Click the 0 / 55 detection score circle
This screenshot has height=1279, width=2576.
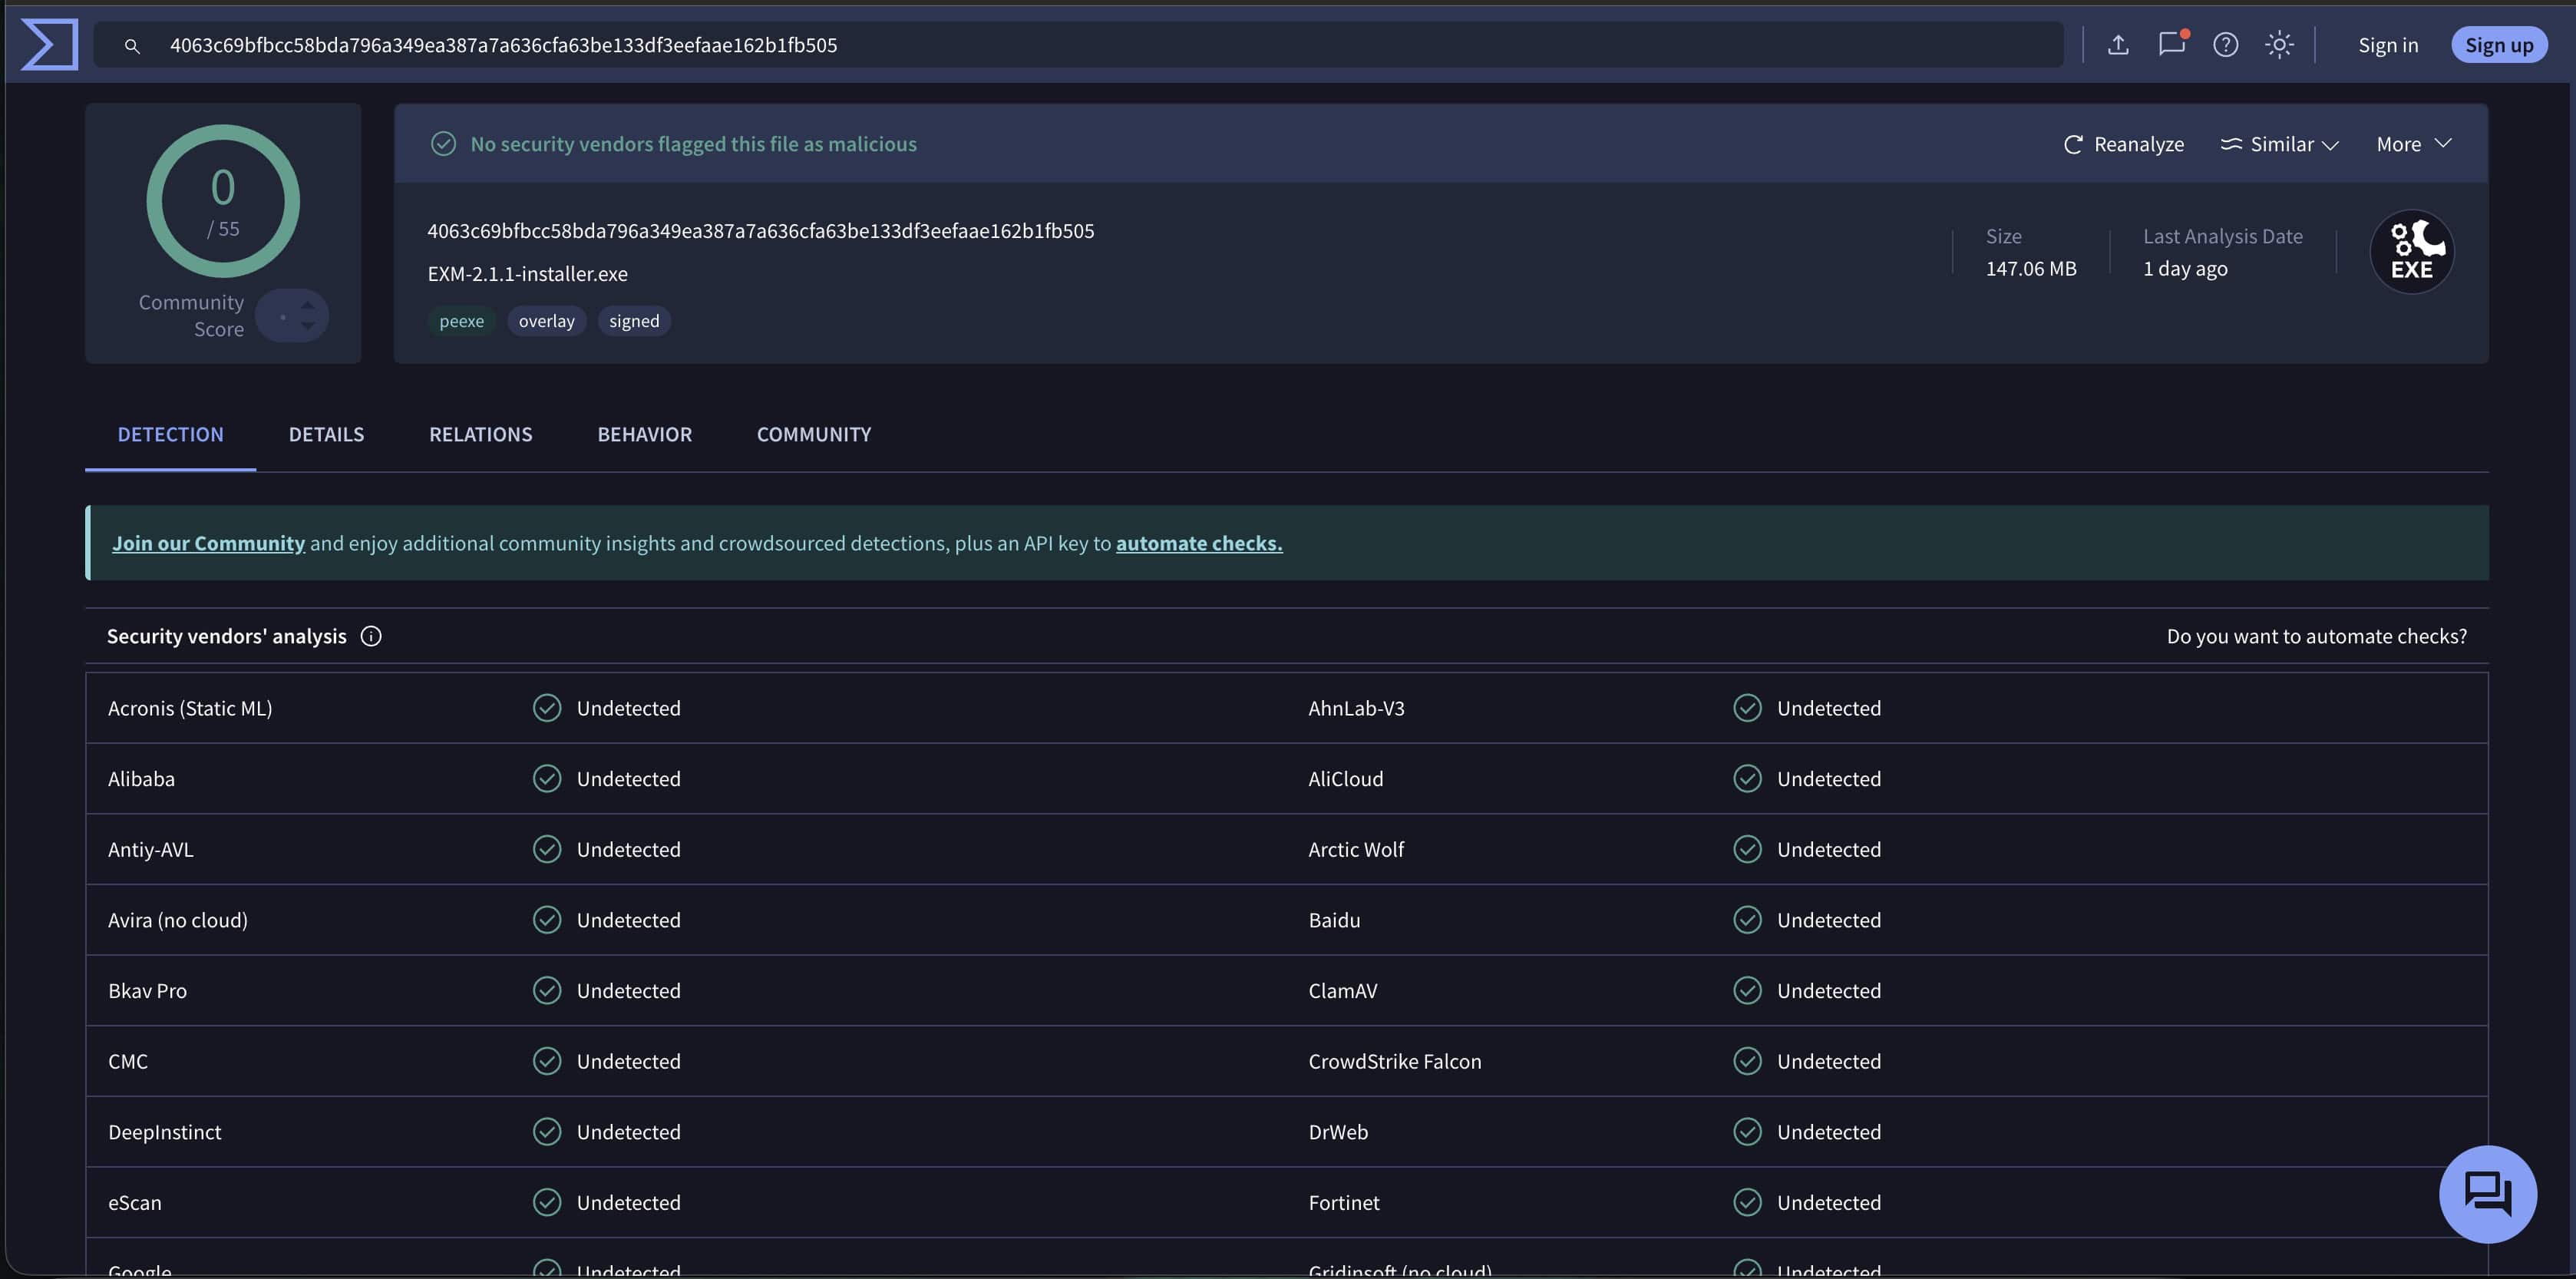(x=223, y=201)
